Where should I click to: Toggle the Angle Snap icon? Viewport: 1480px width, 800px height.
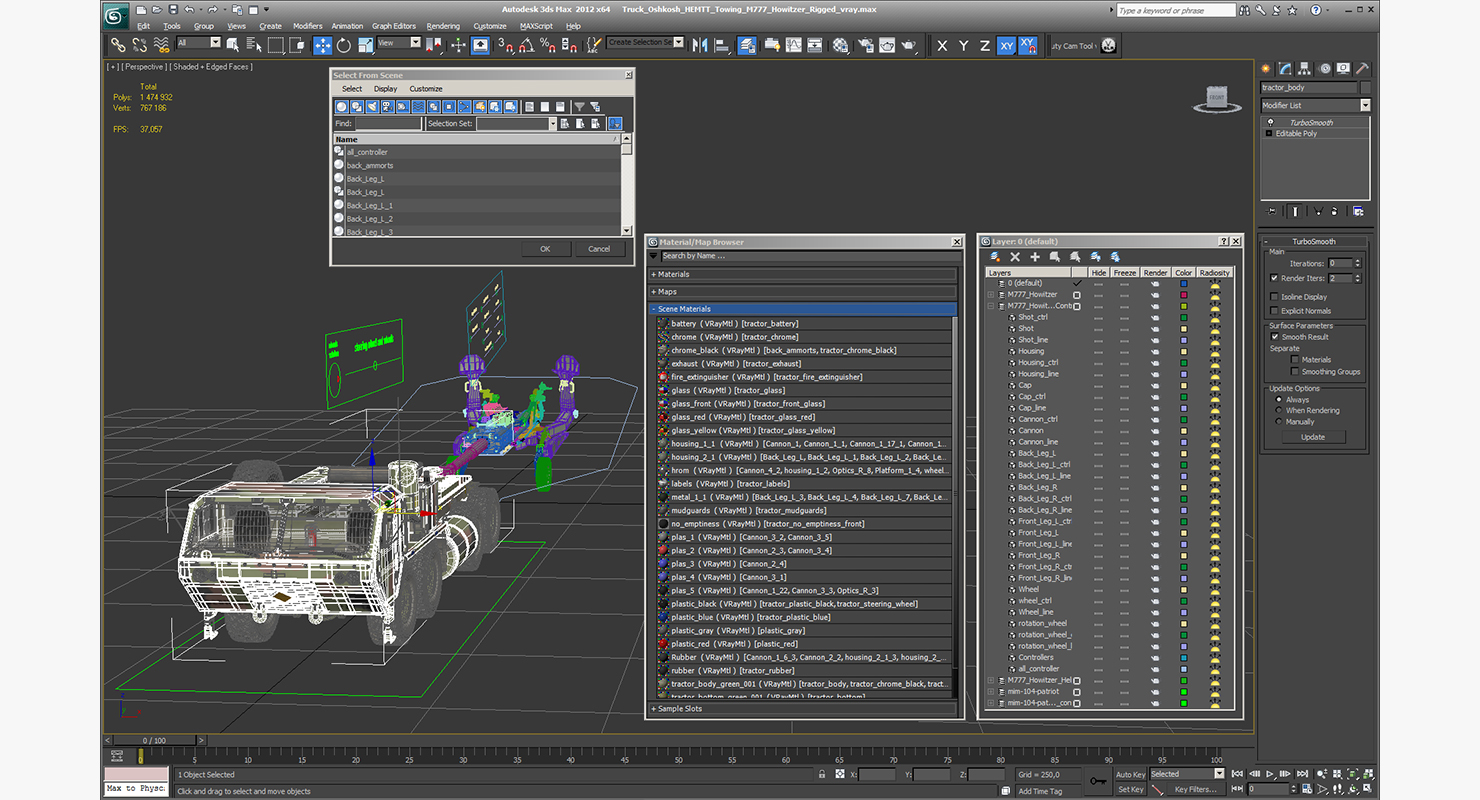(x=527, y=45)
